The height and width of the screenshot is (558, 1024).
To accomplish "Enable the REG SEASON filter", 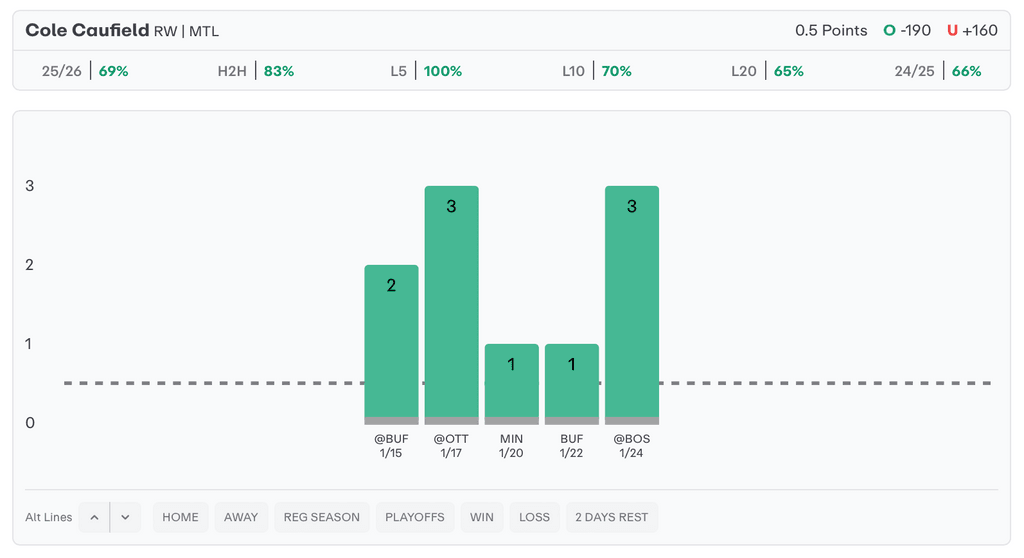I will click(x=321, y=517).
